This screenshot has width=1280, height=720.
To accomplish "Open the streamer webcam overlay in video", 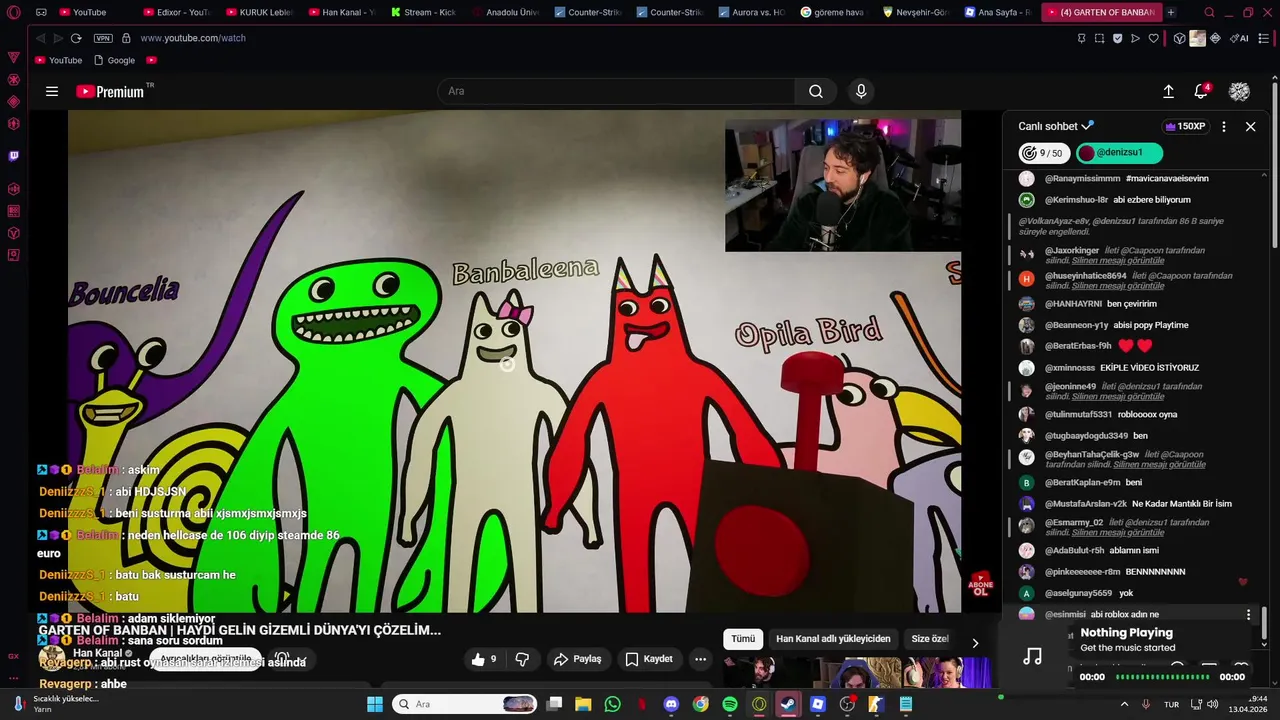I will [x=843, y=185].
